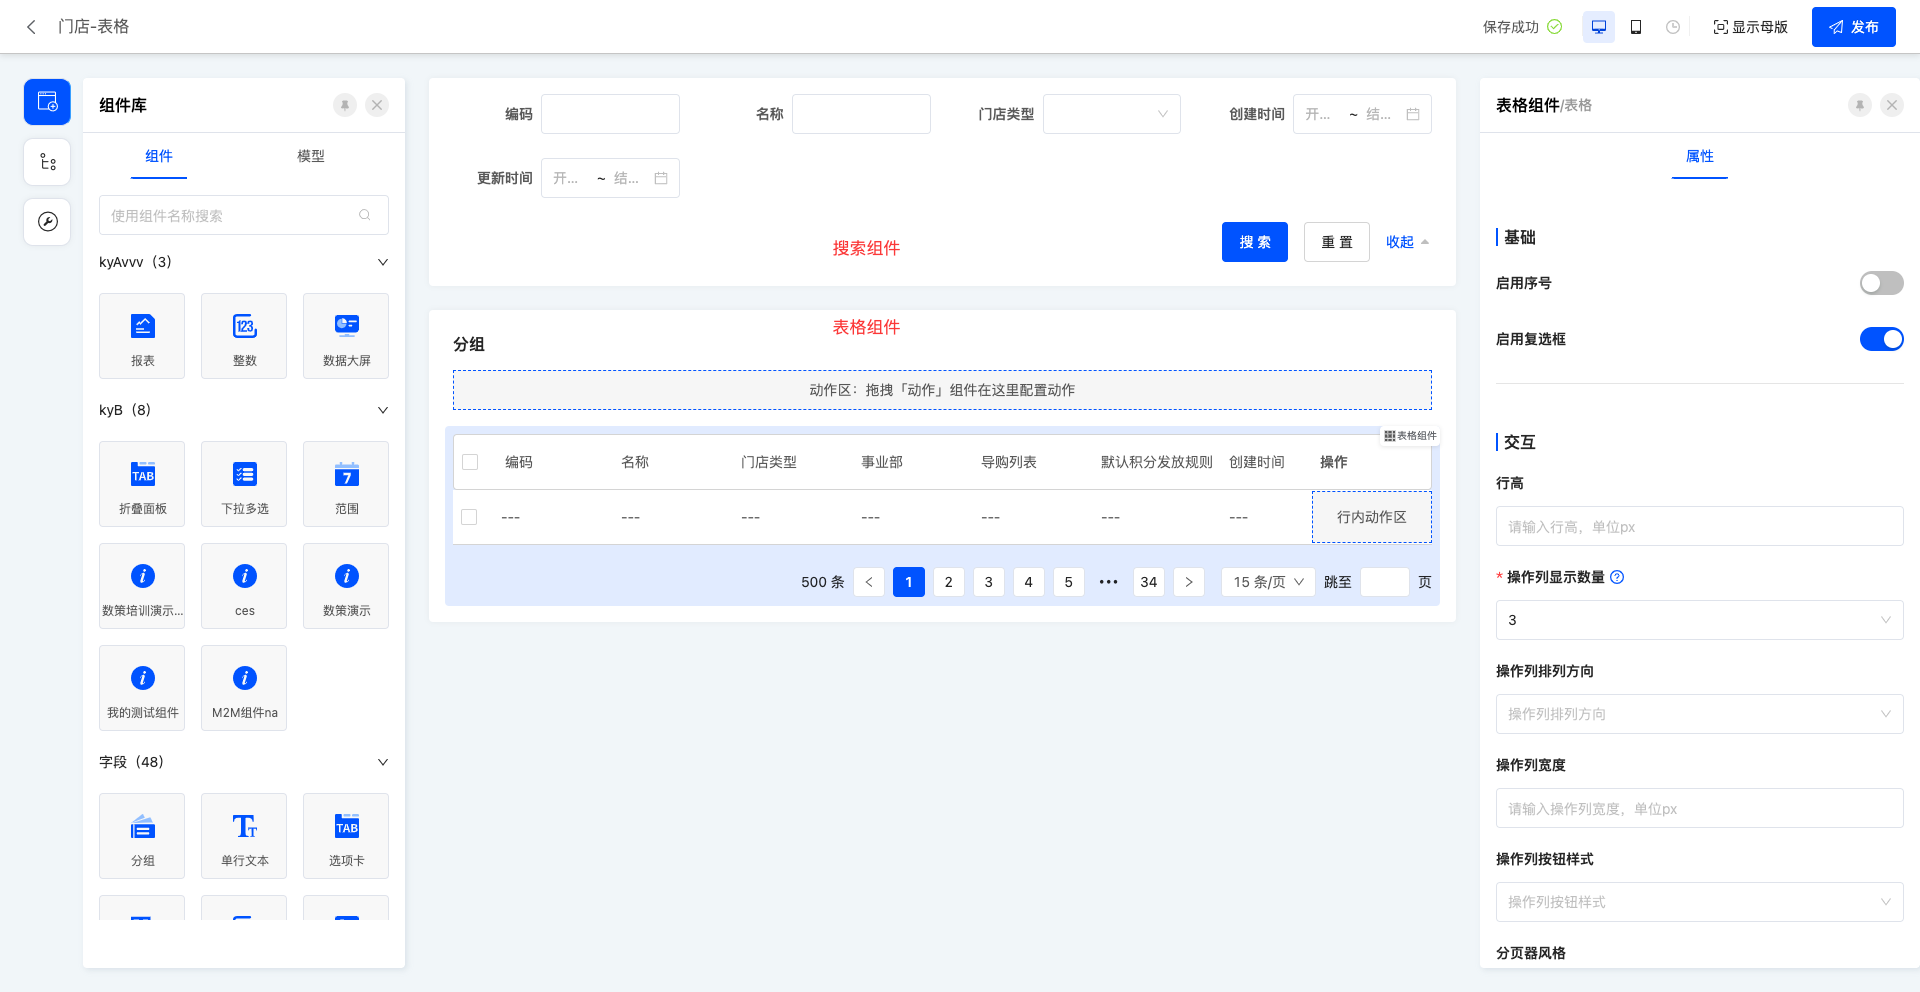Open the 15 条/页 page size dropdown
The width and height of the screenshot is (1920, 992).
1267,581
